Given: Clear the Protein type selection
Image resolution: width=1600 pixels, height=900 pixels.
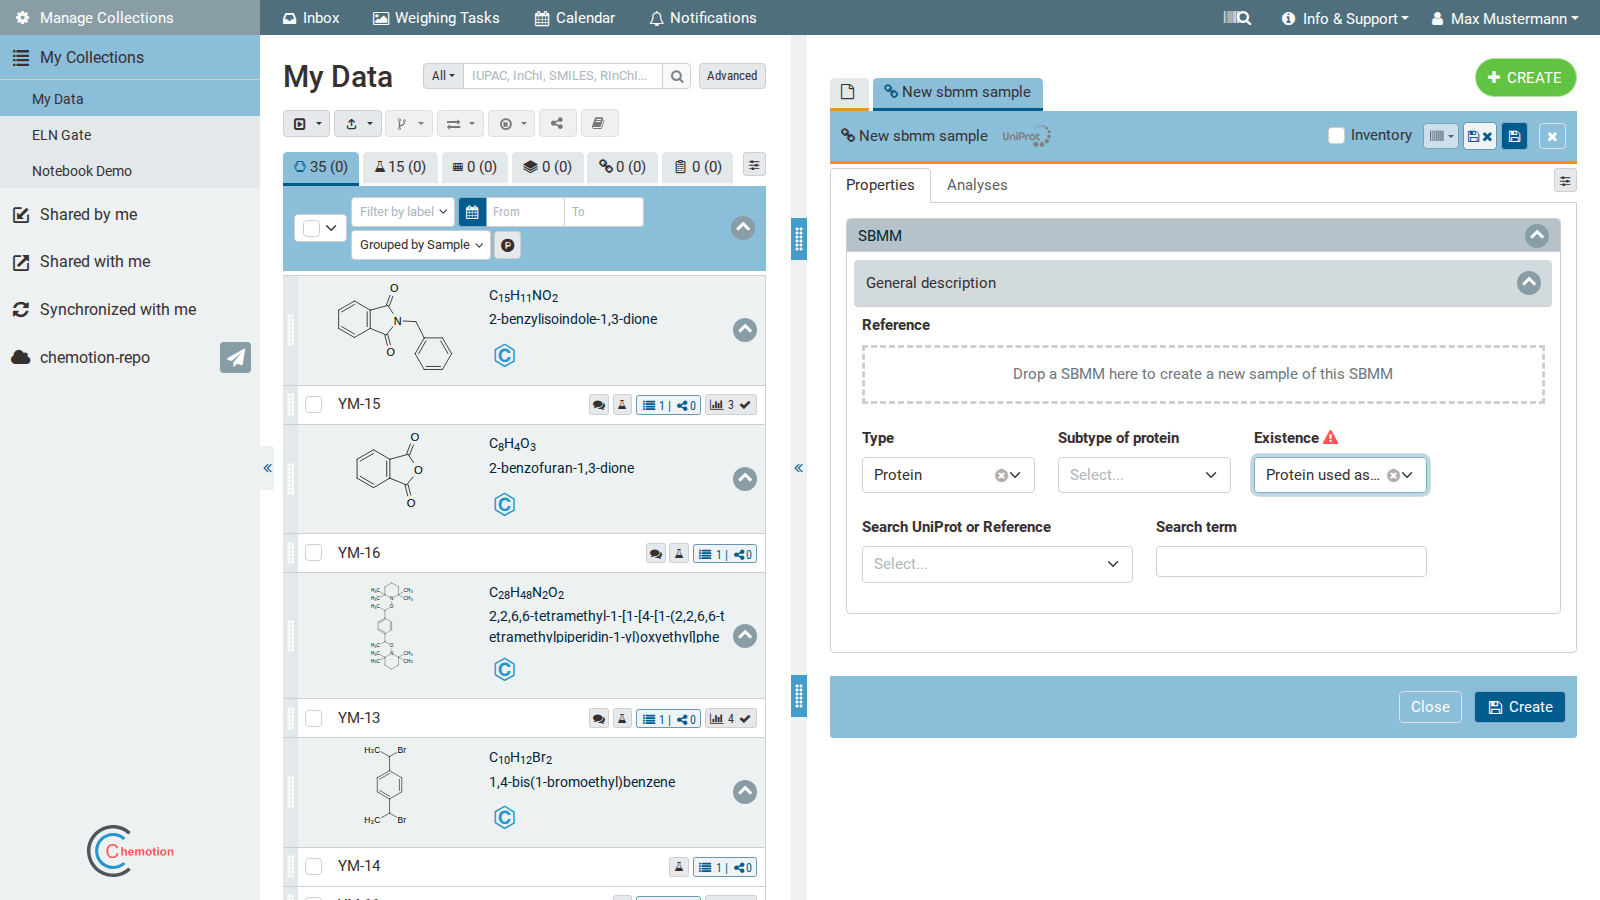Looking at the screenshot, I should pos(1000,475).
